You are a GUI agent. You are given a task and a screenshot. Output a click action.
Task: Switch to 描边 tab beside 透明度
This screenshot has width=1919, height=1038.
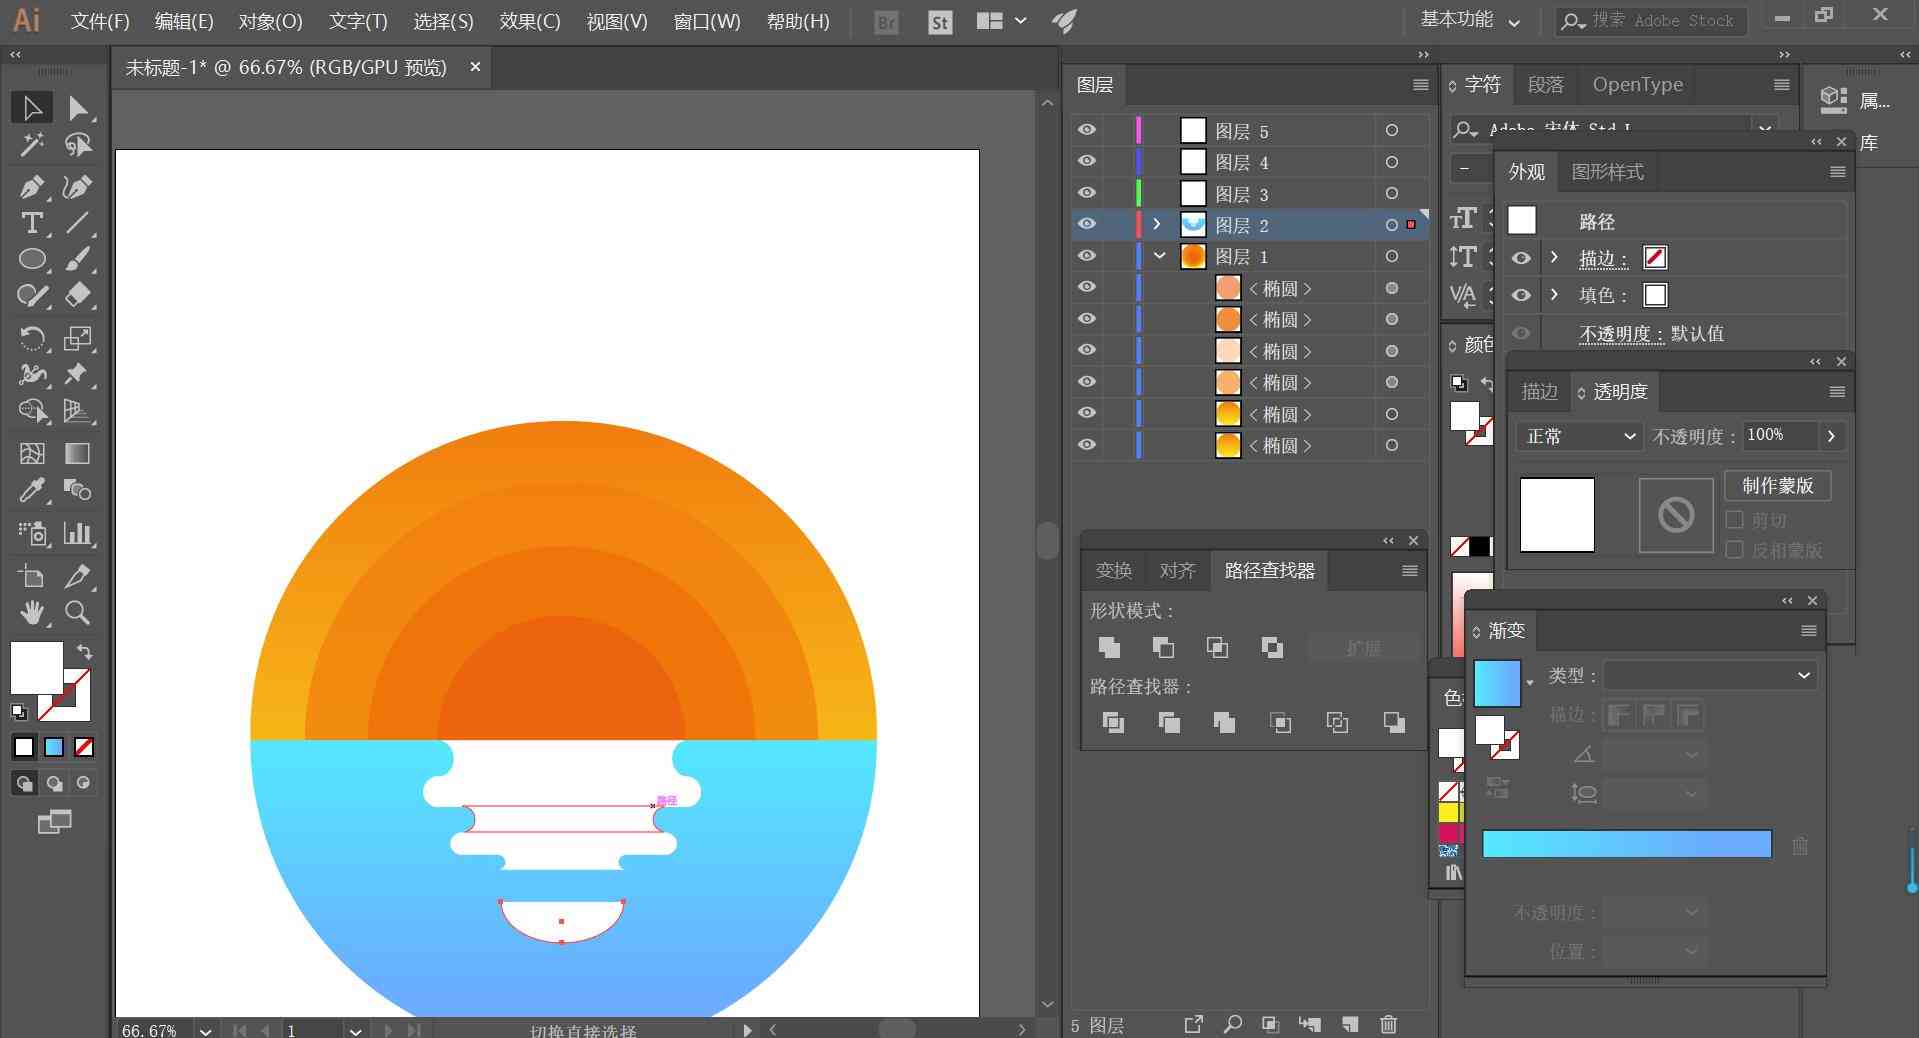[x=1539, y=391]
